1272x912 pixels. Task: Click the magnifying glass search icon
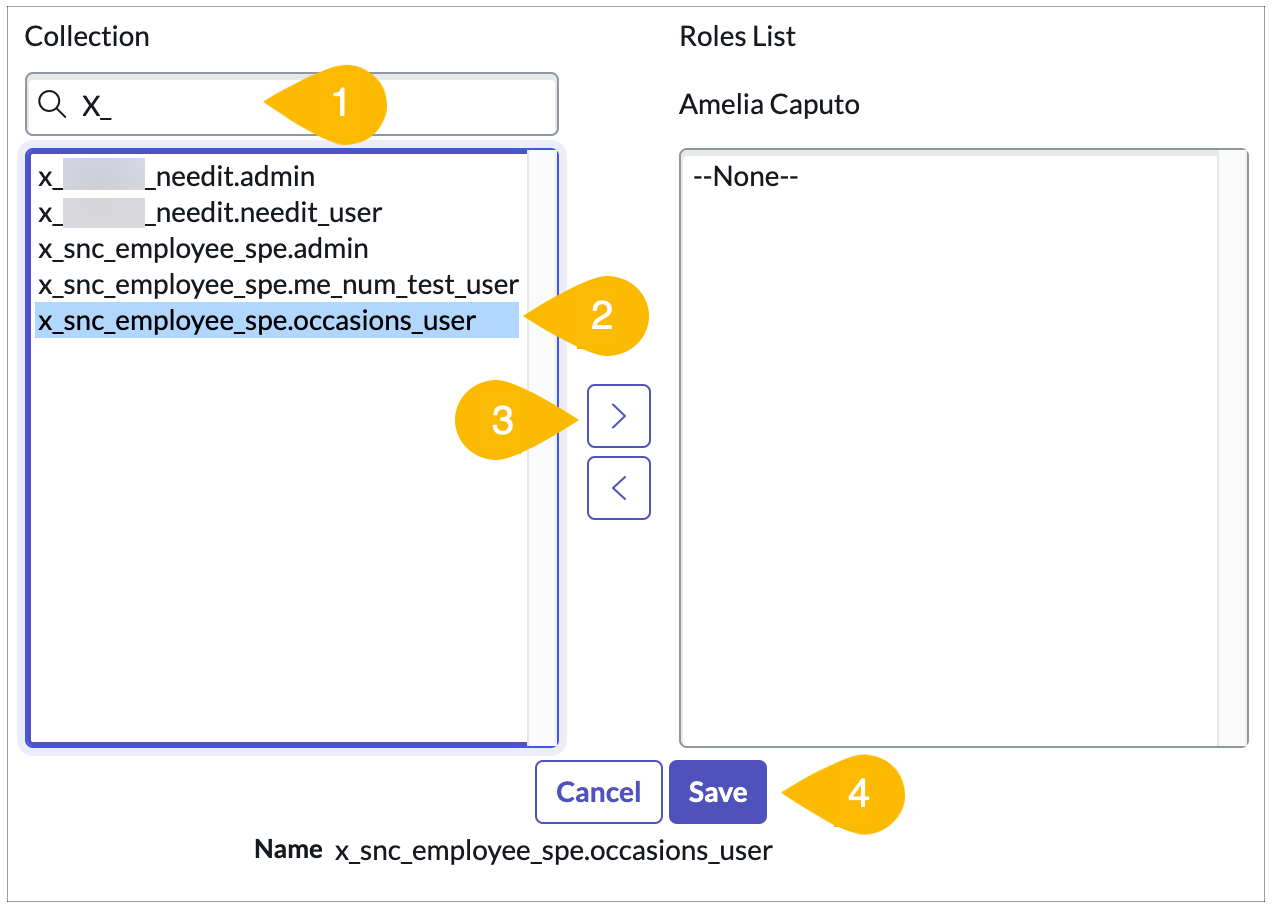53,103
